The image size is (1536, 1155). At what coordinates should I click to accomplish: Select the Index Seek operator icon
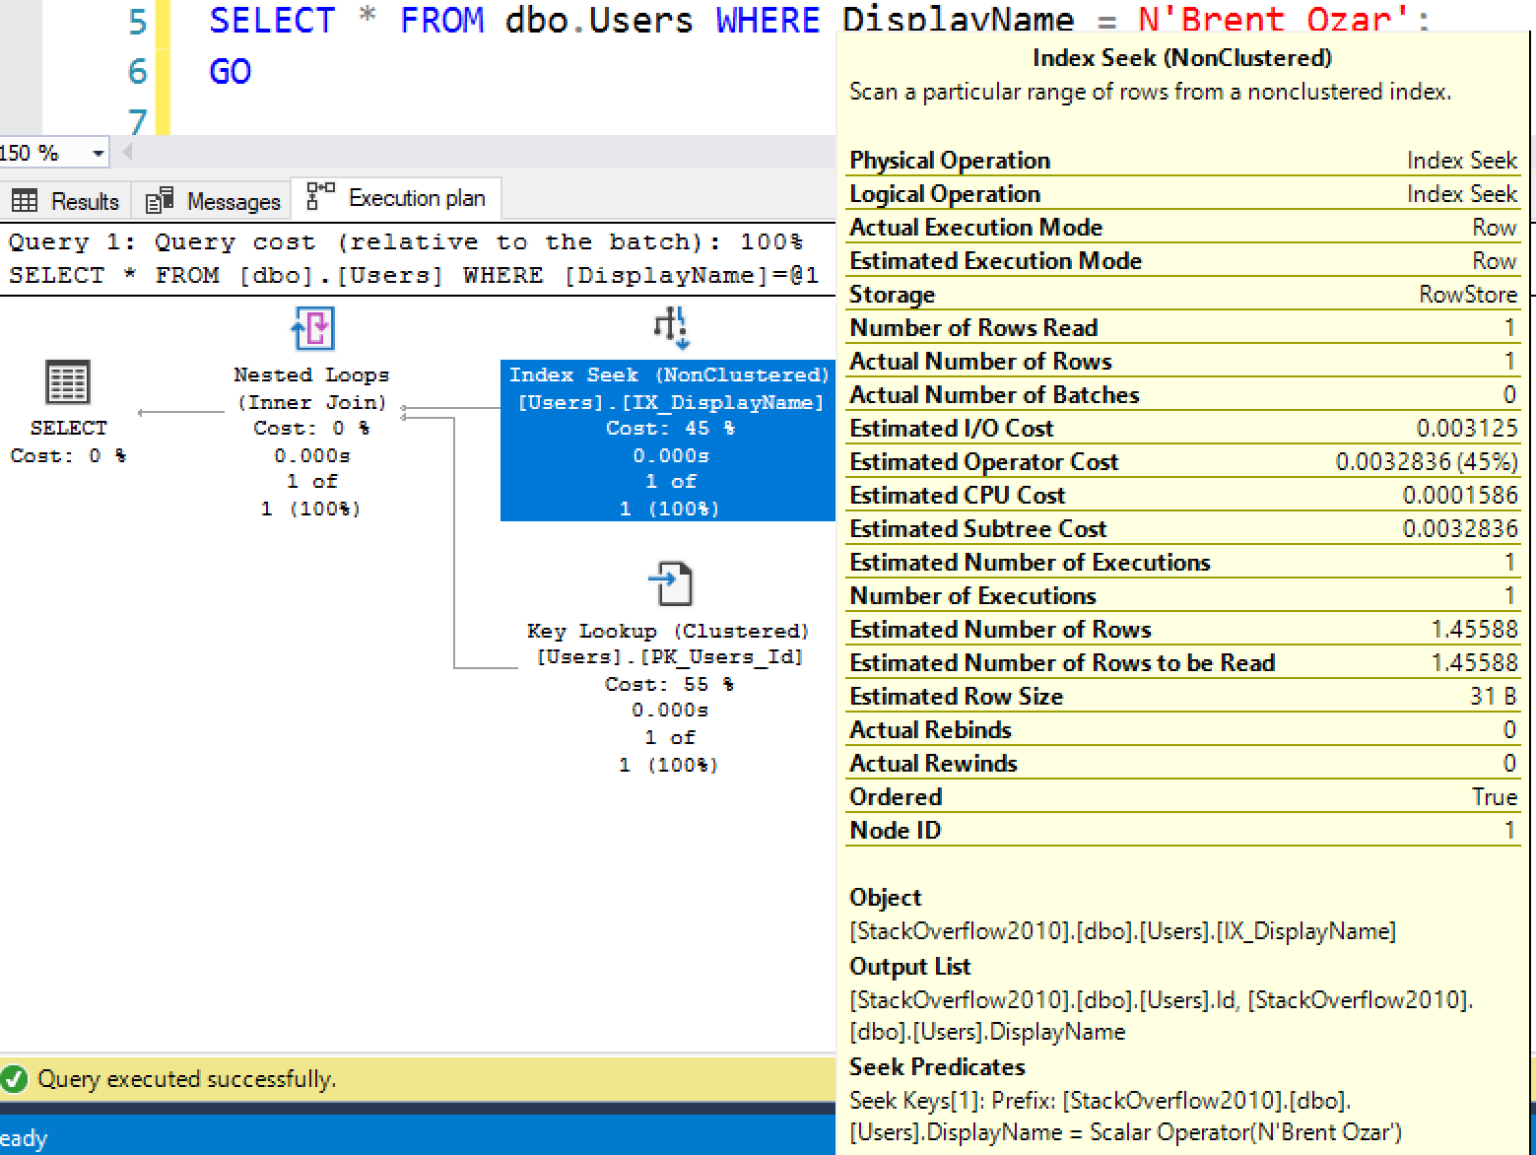tap(669, 327)
